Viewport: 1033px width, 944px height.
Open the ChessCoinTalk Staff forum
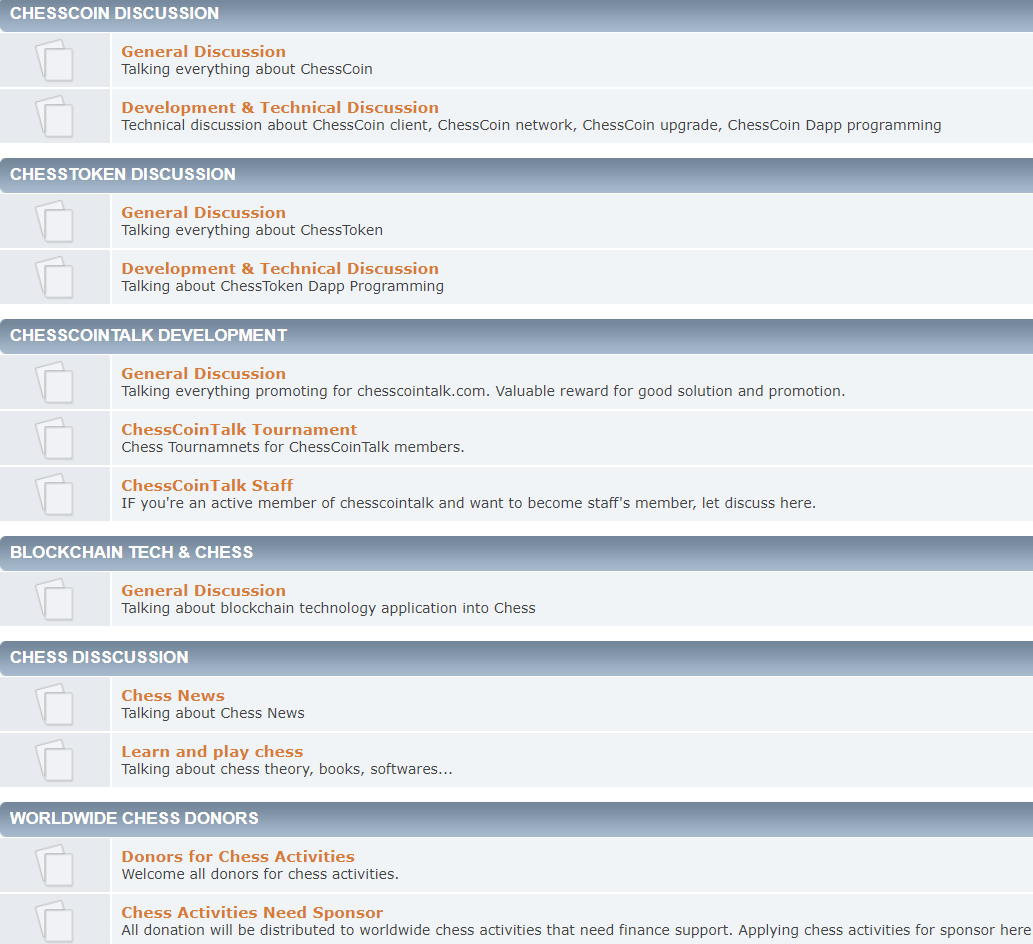click(x=207, y=486)
